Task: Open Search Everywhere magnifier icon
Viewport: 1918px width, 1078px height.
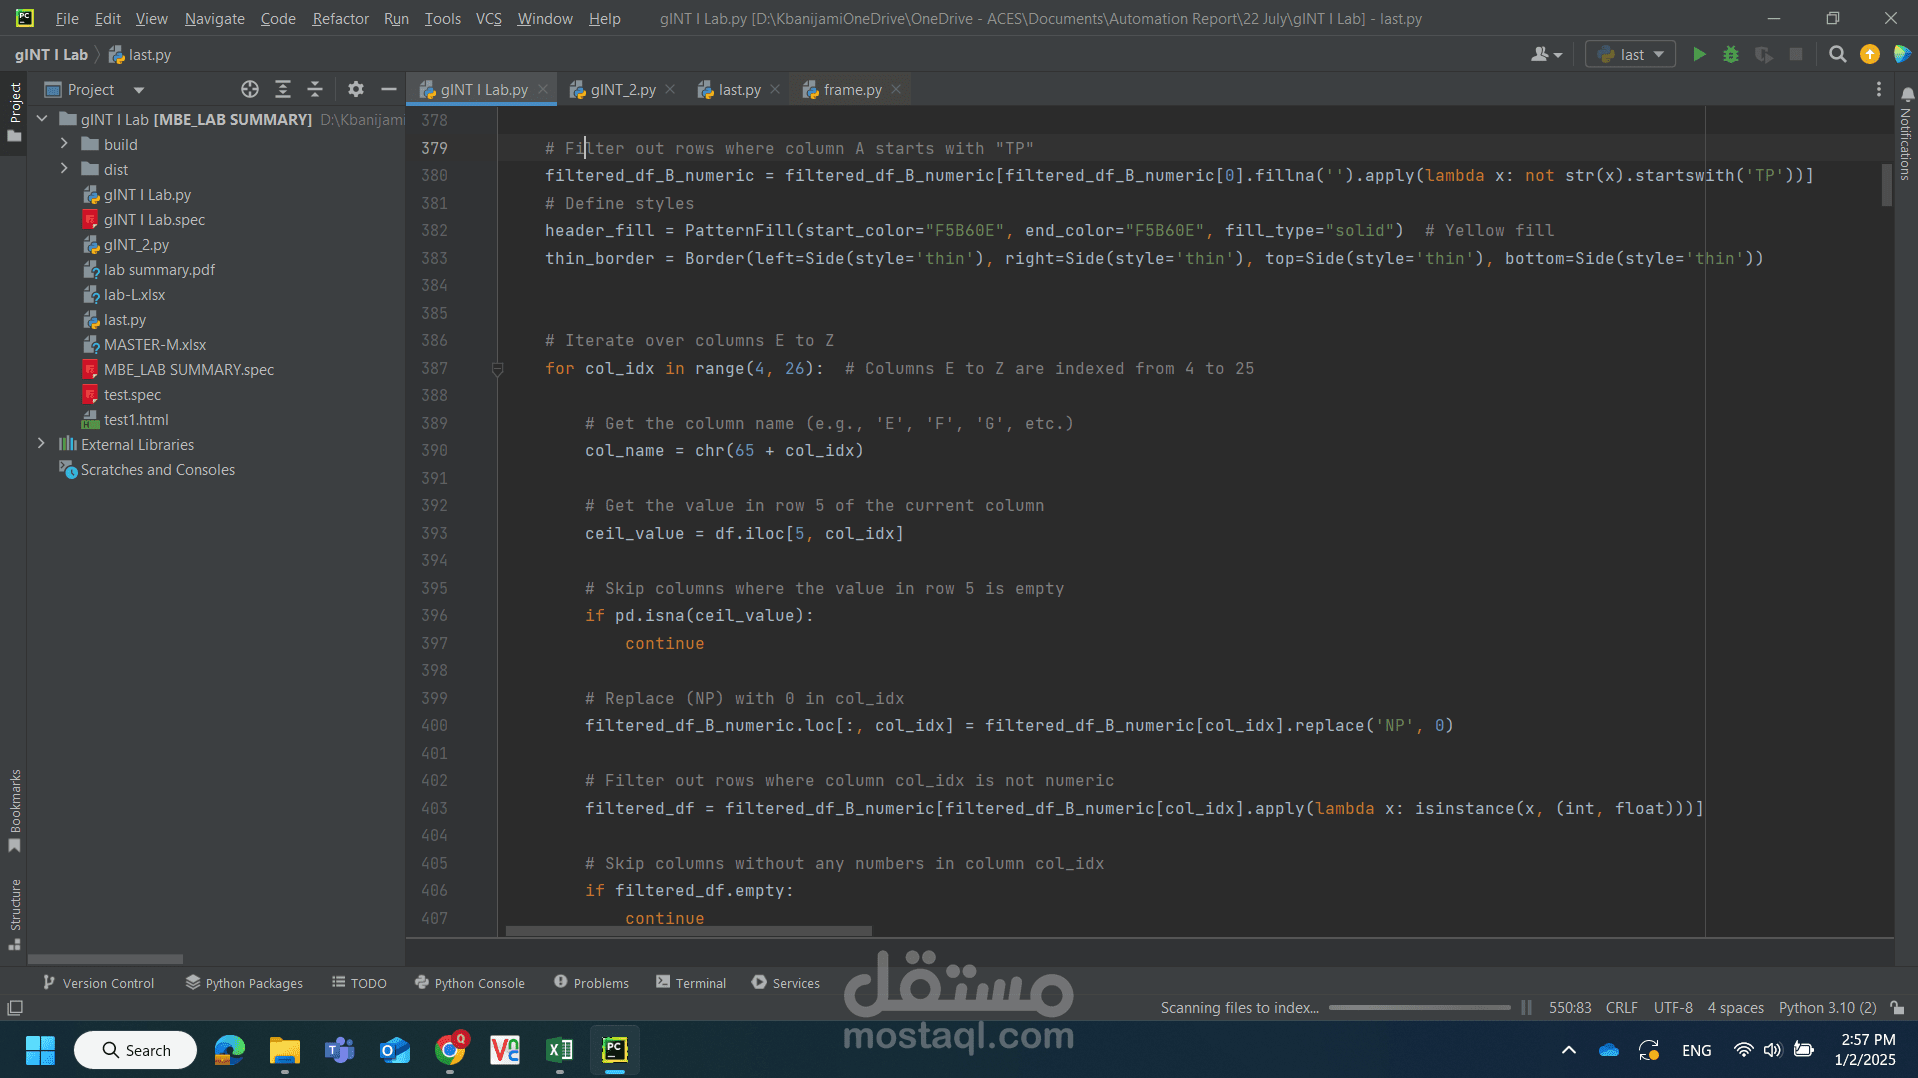Action: 1837,54
